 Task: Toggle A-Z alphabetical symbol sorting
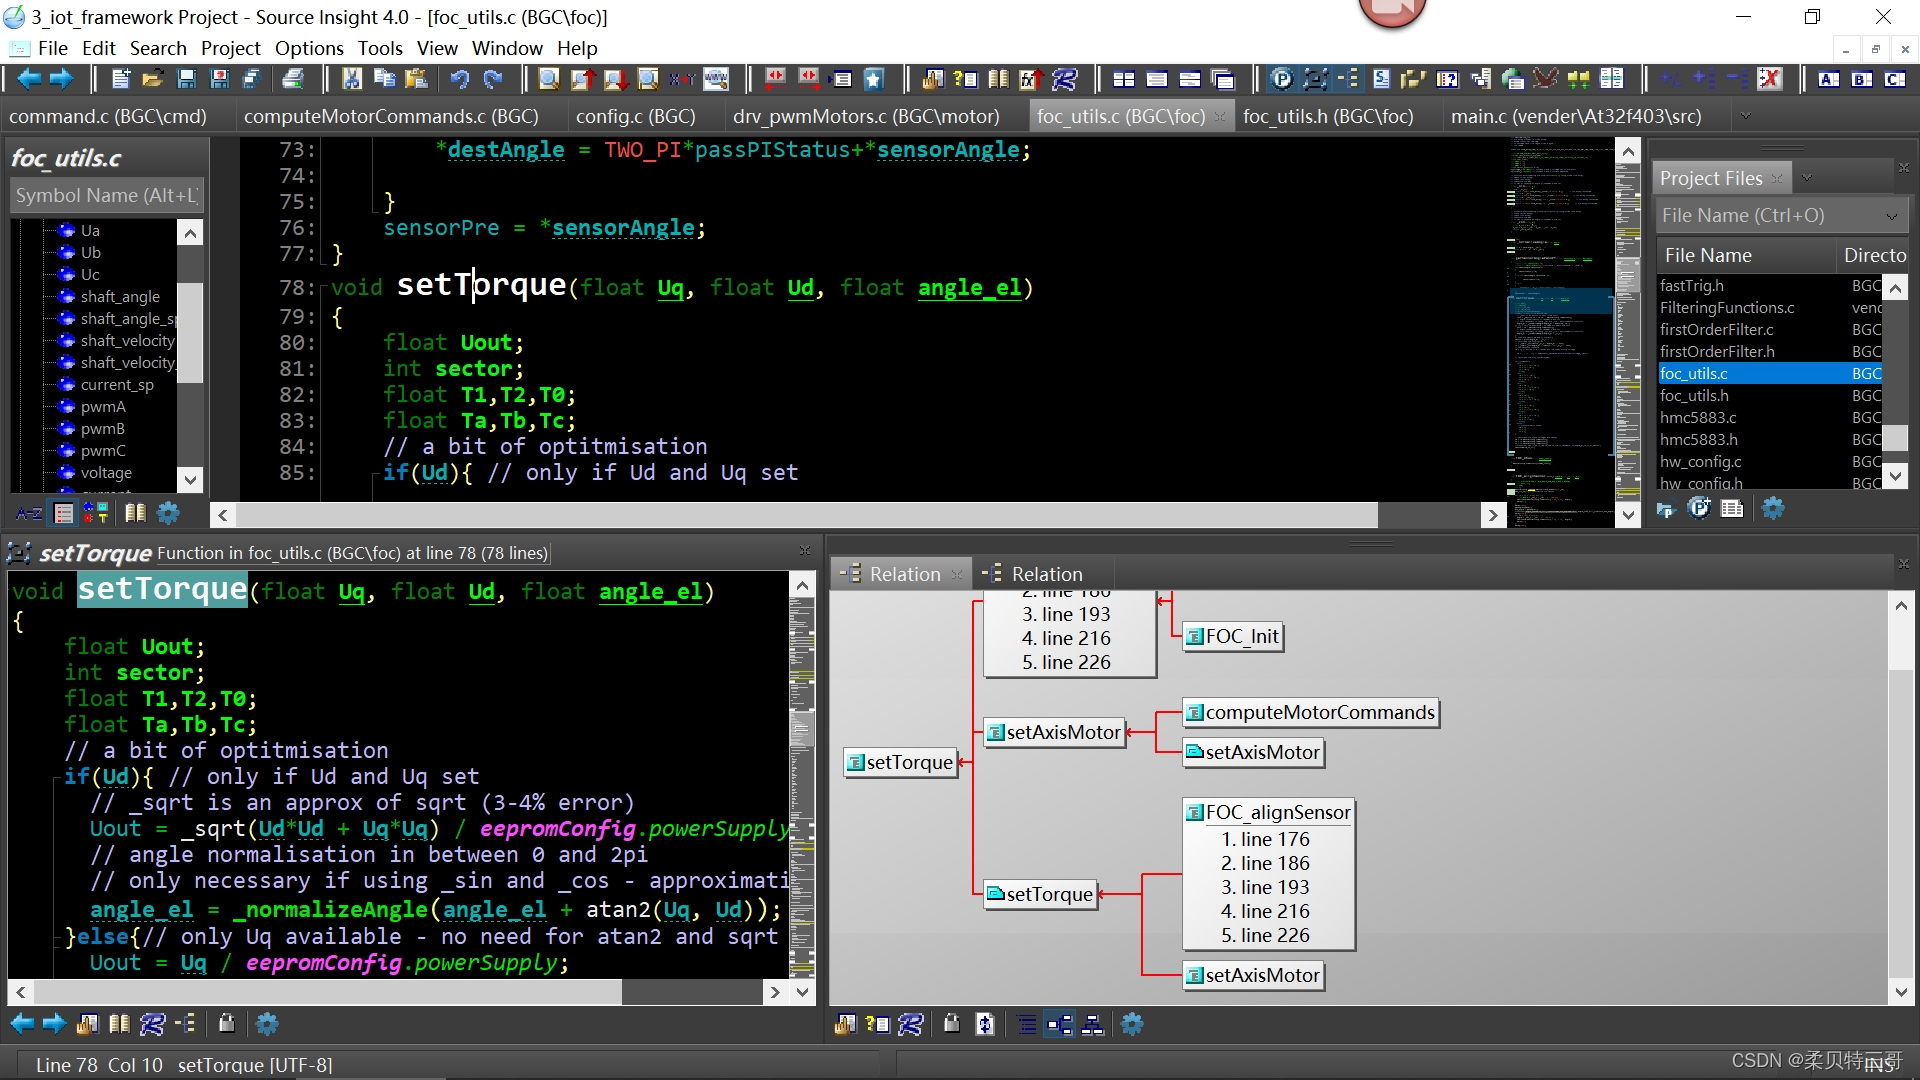click(x=29, y=513)
